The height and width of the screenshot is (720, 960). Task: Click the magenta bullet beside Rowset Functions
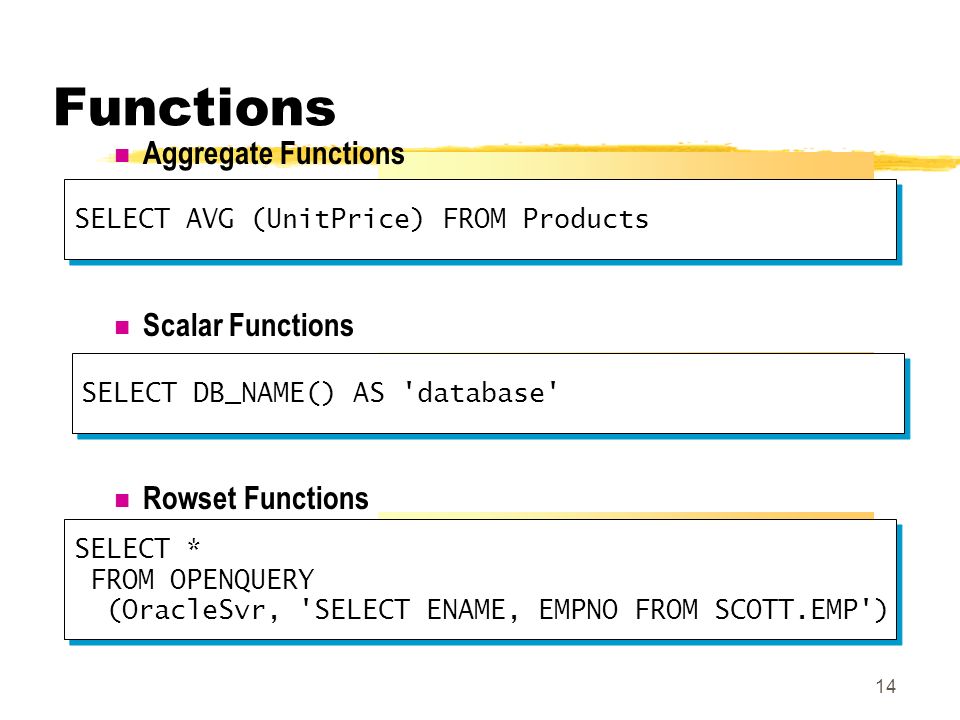(x=122, y=500)
